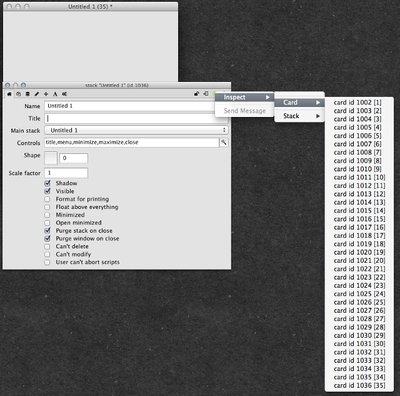The width and height of the screenshot is (400, 396).
Task: Open the stacked-lines pane icon in toolbar
Action: click(28, 94)
